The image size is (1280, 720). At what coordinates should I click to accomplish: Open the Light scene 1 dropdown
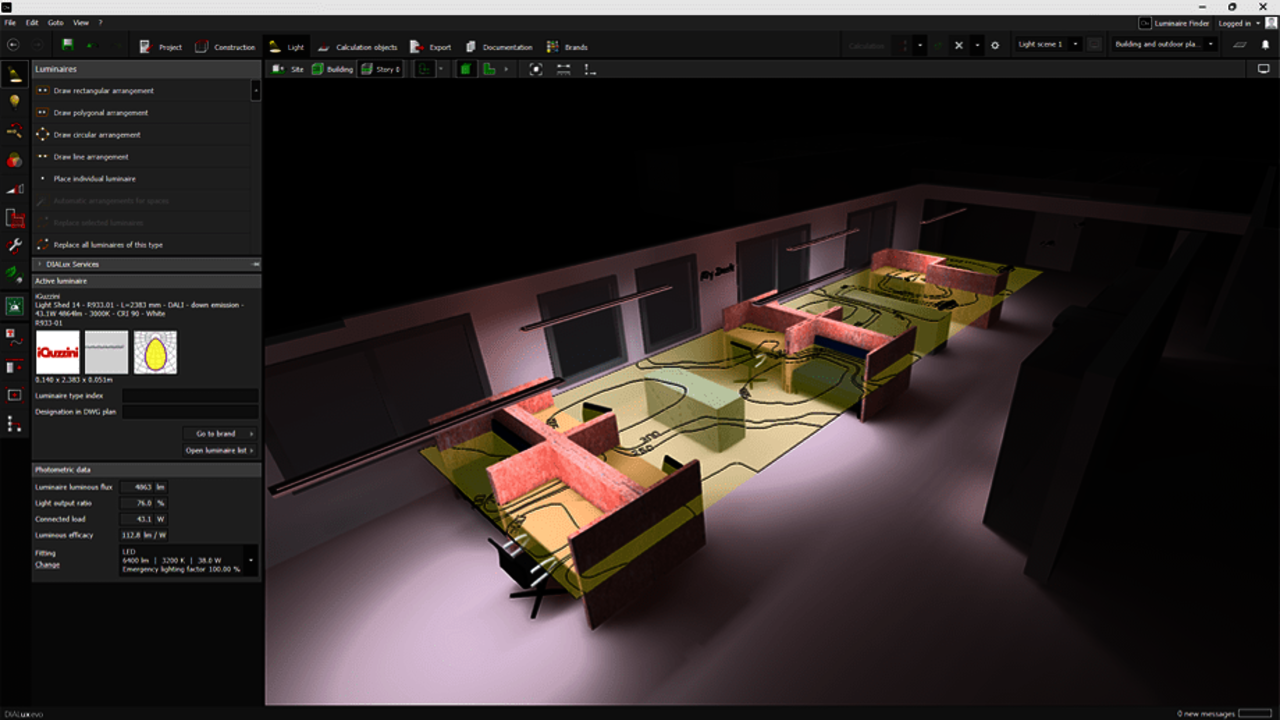(x=1048, y=45)
